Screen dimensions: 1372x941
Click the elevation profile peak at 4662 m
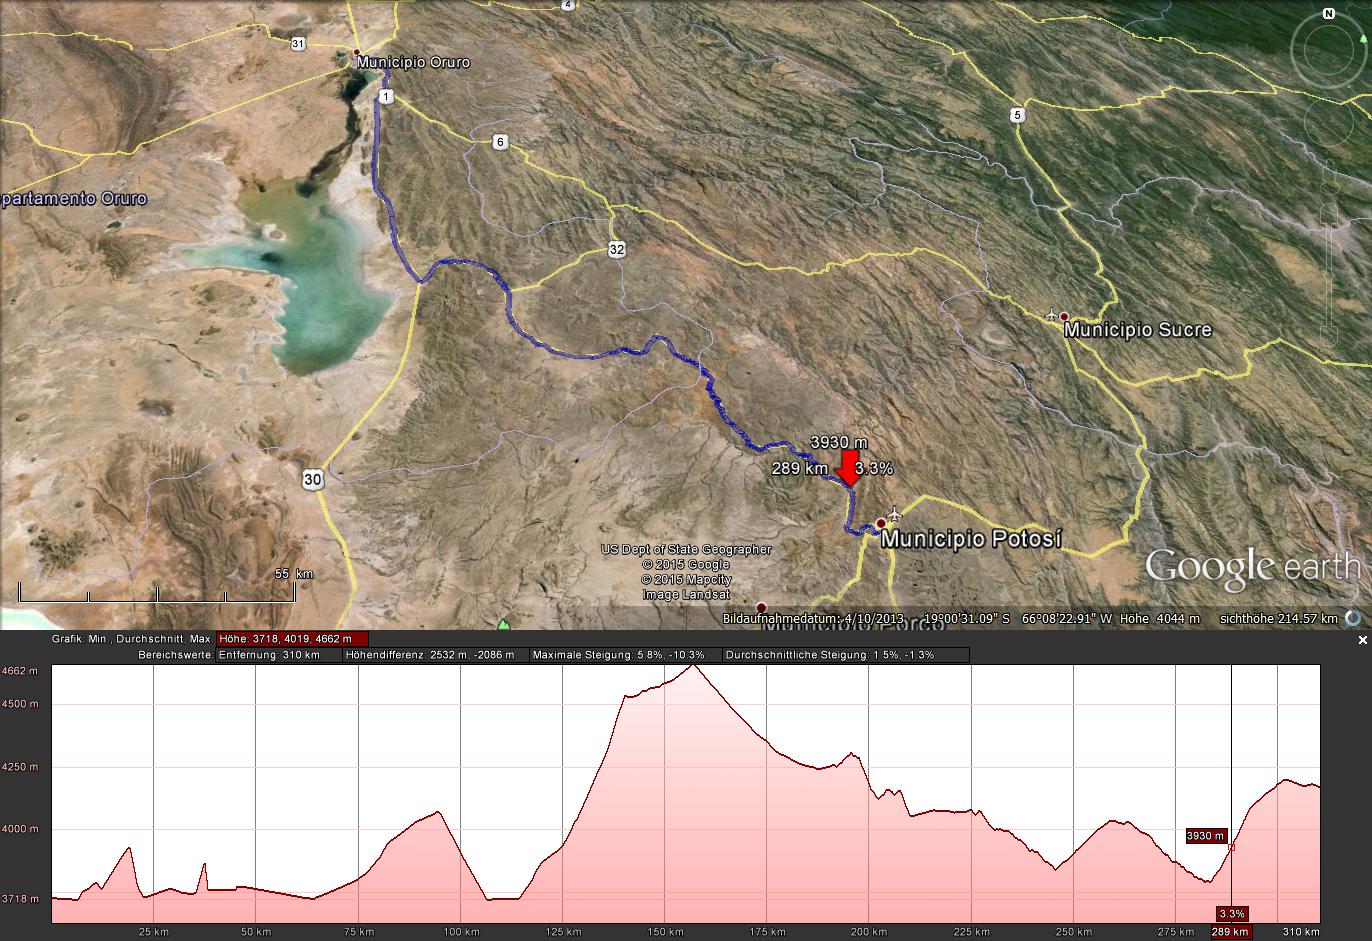tap(693, 665)
